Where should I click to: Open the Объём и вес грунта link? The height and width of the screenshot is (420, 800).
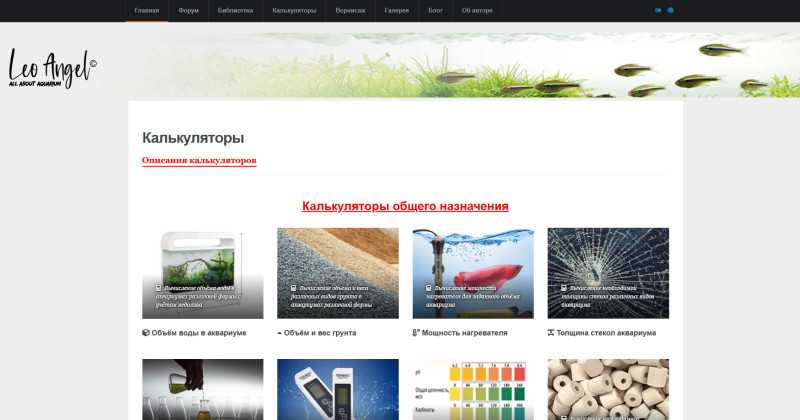click(320, 333)
